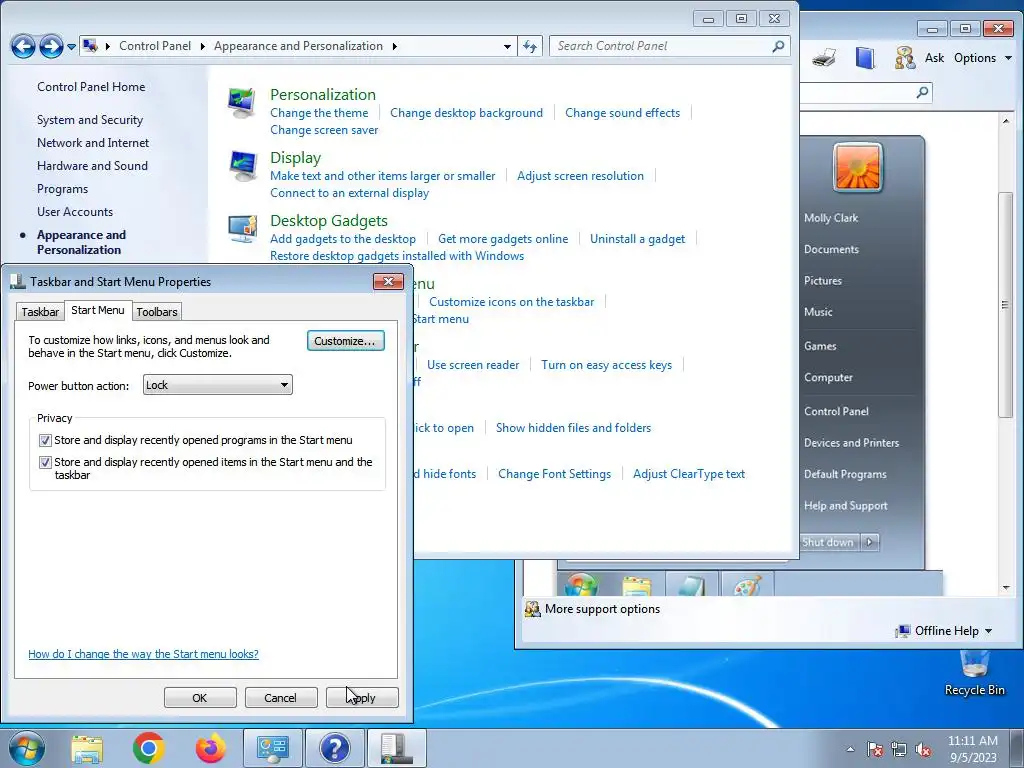Viewport: 1024px width, 768px height.
Task: Switch to the Taskbar tab
Action: tap(40, 312)
